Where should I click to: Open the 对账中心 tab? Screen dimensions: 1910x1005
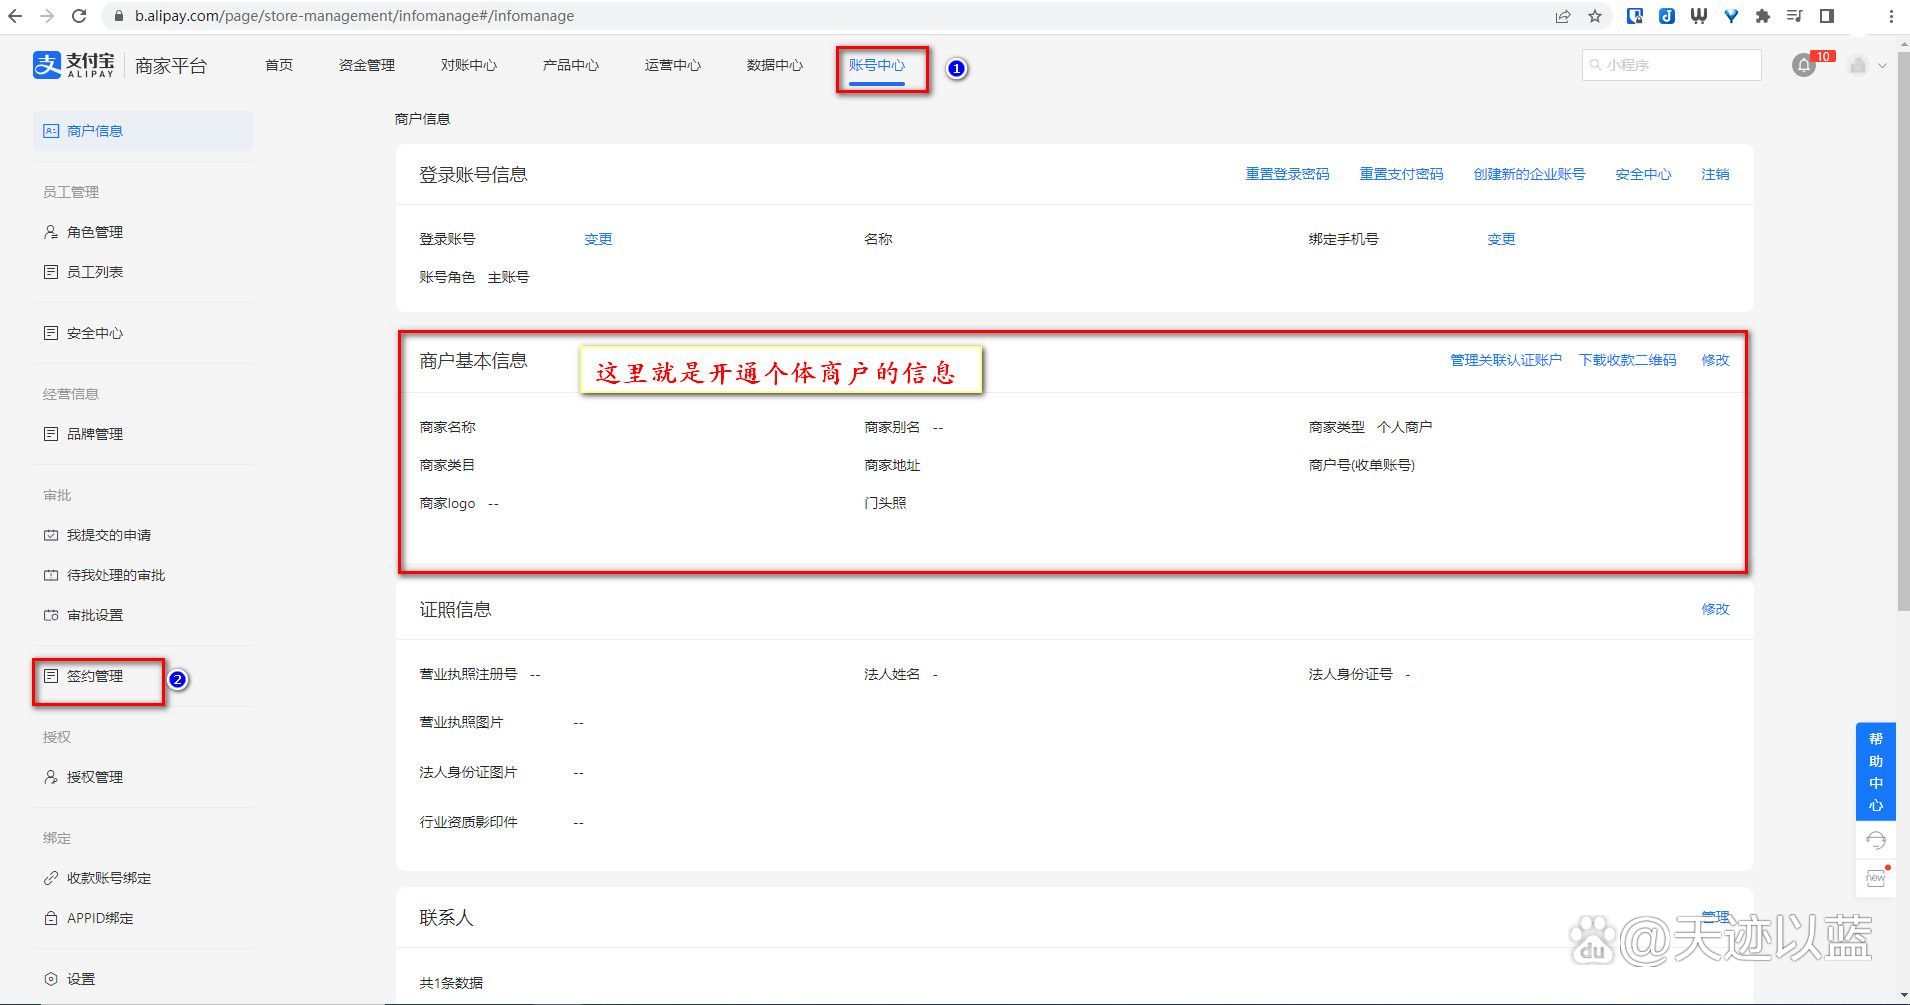[x=469, y=65]
